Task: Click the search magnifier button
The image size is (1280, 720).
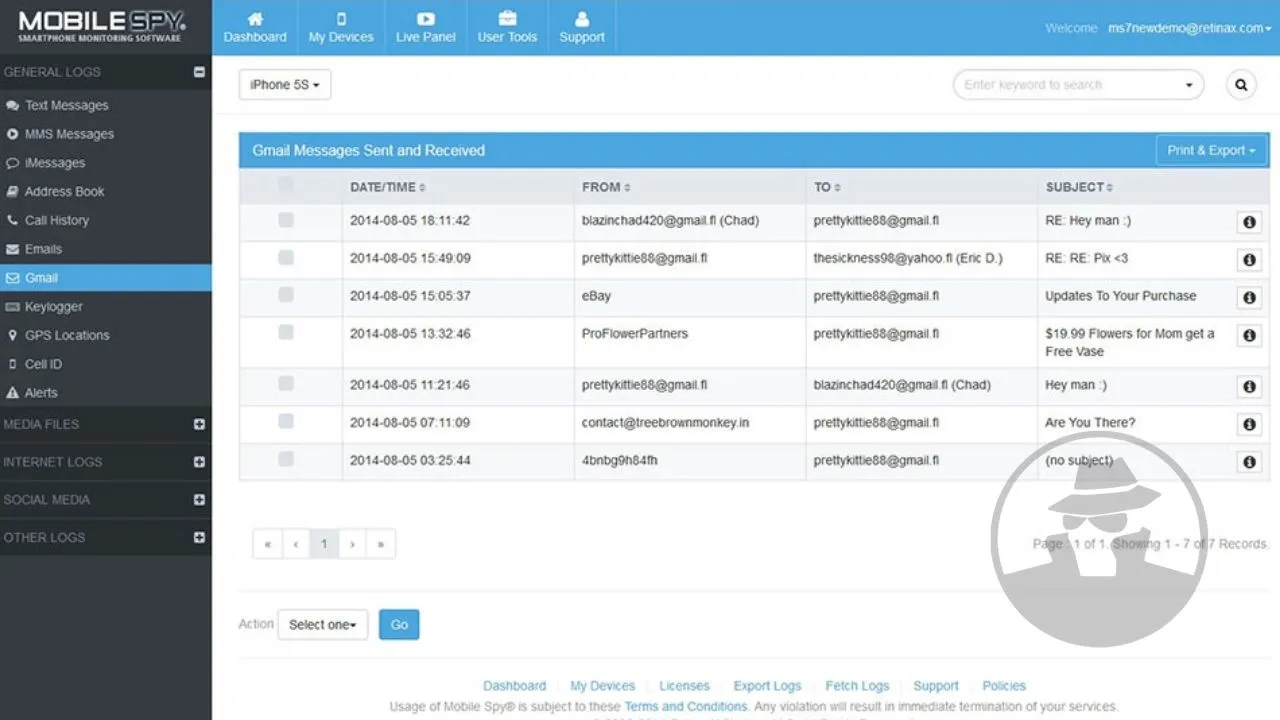Action: pos(1241,85)
